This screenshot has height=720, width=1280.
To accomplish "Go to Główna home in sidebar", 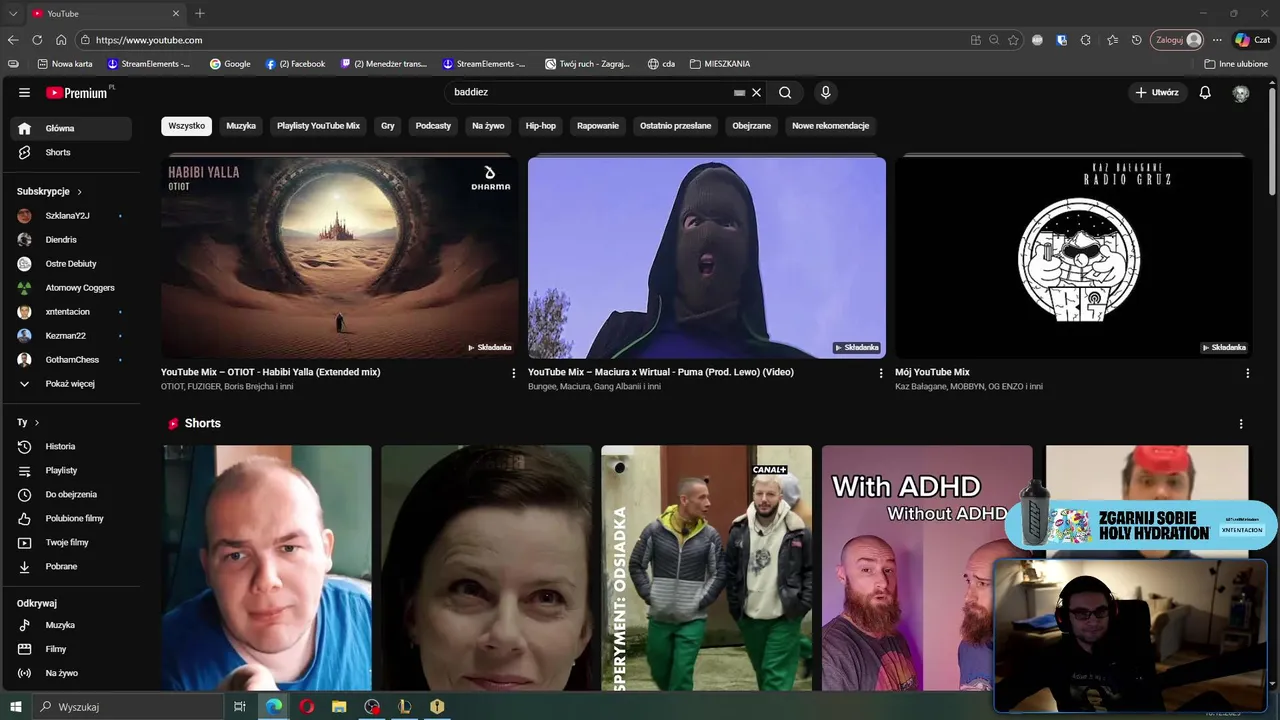I will (70, 128).
